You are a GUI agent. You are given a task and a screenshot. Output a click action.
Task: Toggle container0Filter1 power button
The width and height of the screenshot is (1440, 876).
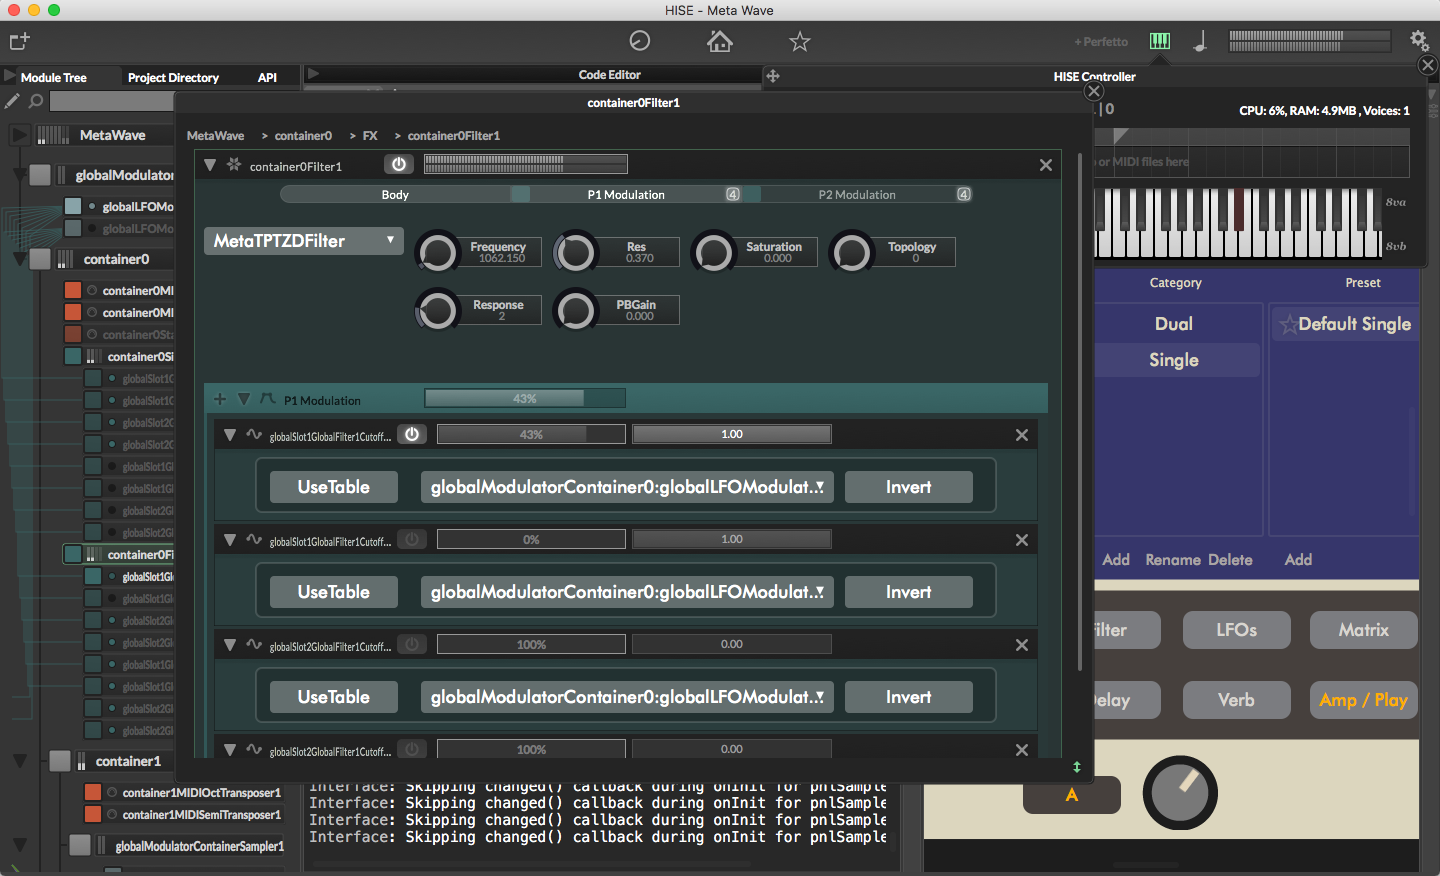point(399,164)
